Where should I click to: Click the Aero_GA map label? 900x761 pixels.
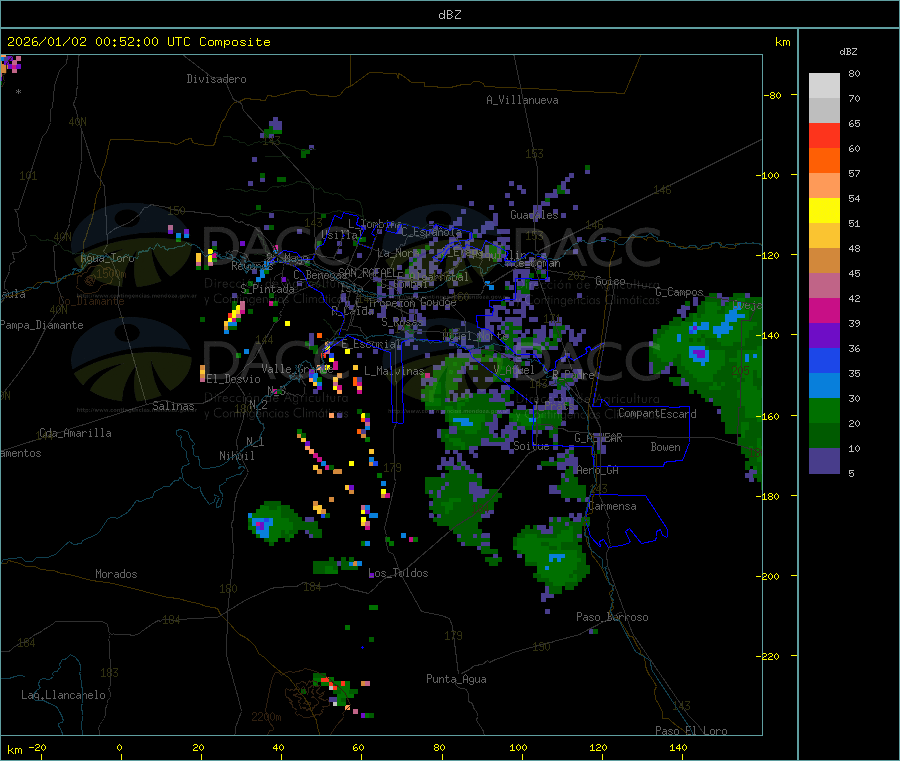[598, 470]
